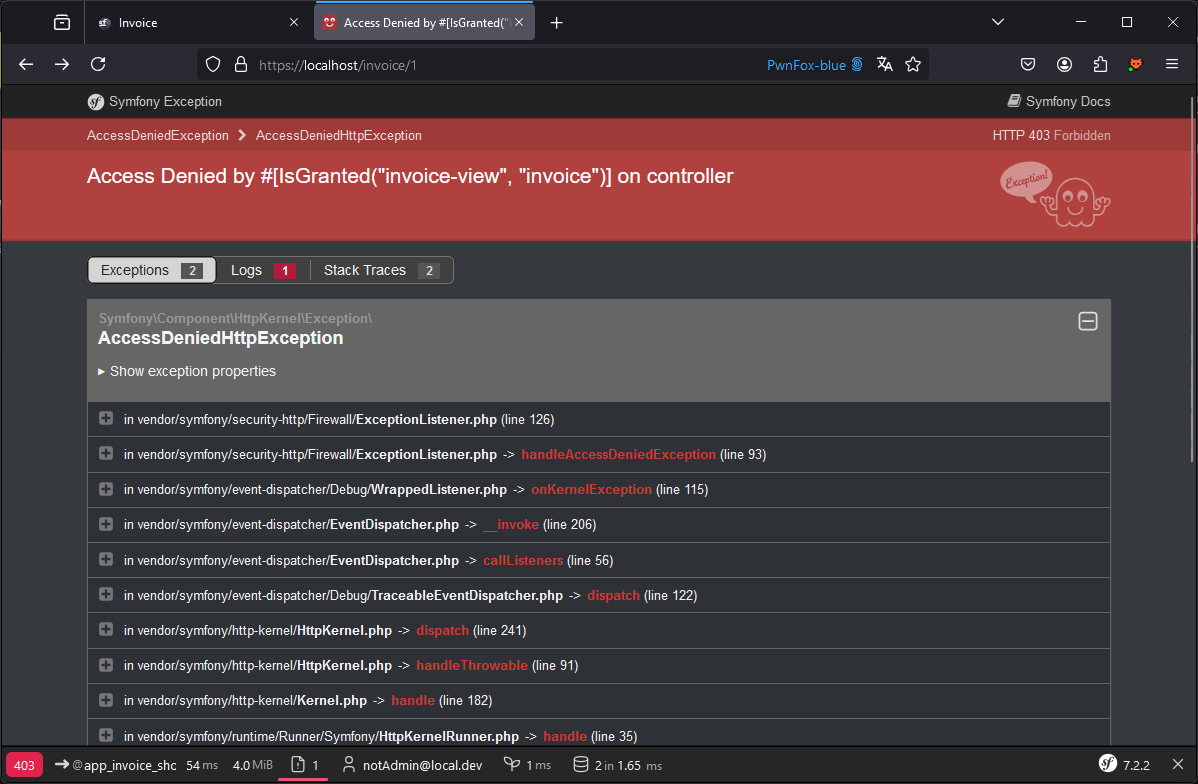Expand the HttpKernel.php handleThrowable trace
The image size is (1198, 784).
coord(106,665)
